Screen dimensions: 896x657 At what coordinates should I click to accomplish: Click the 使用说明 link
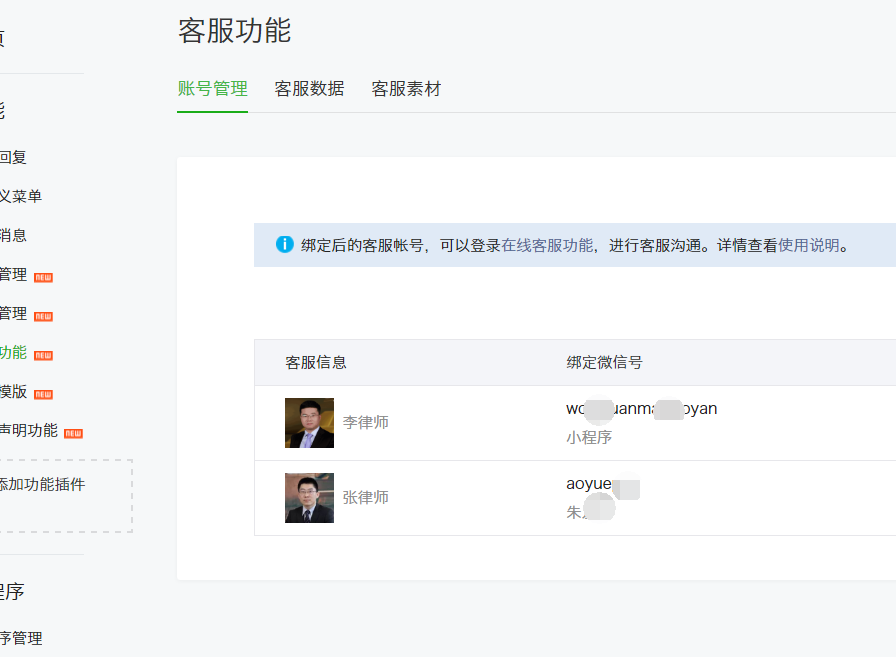click(809, 245)
